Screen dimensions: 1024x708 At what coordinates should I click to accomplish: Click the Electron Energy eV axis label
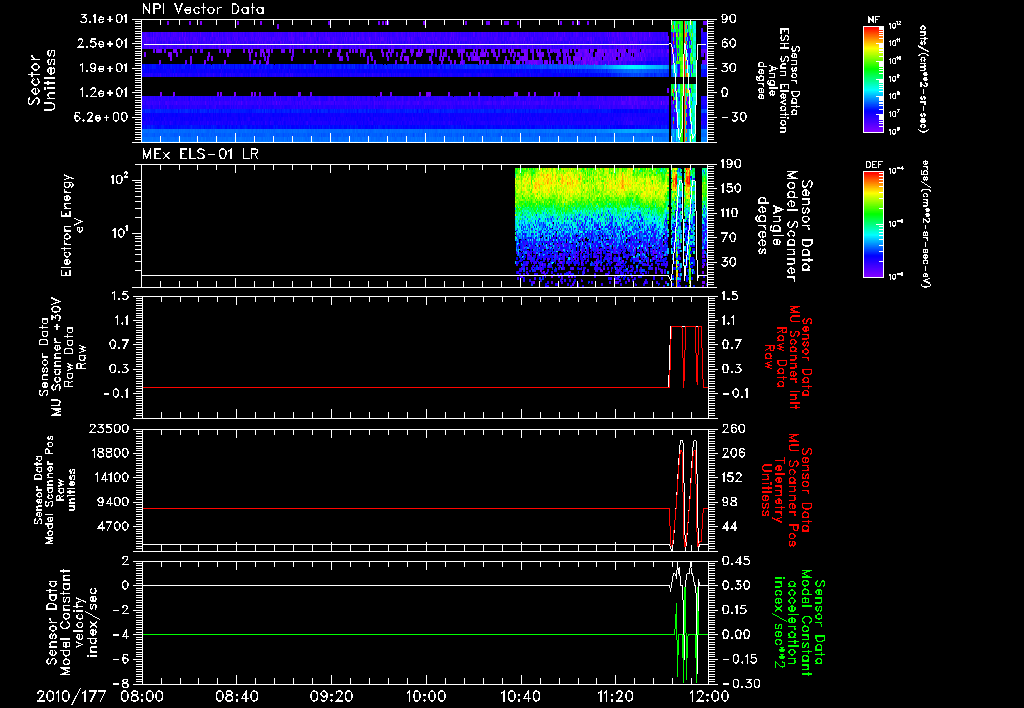pos(72,225)
